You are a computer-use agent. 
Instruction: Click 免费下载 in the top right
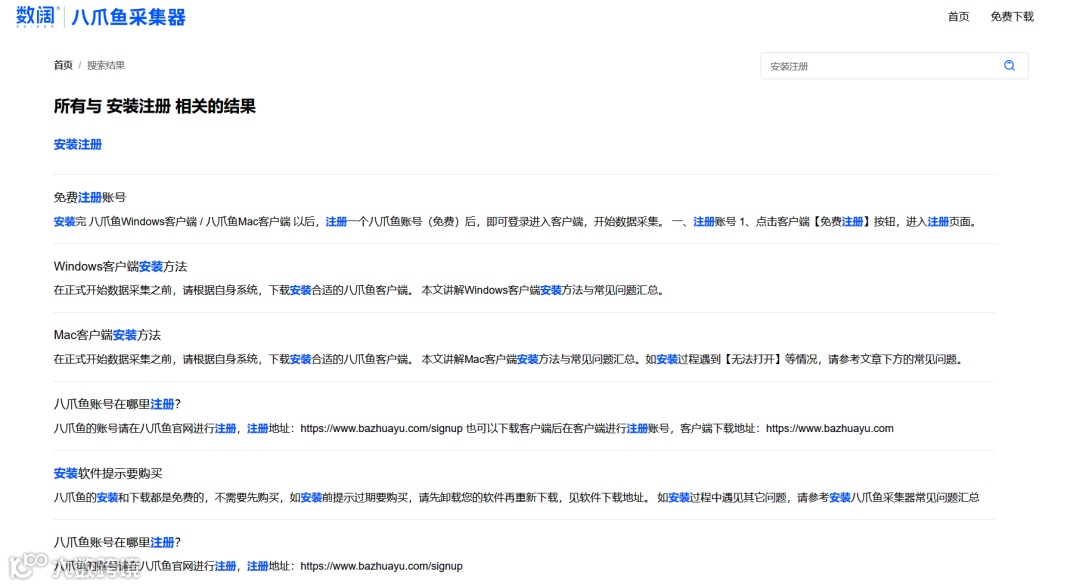1012,16
